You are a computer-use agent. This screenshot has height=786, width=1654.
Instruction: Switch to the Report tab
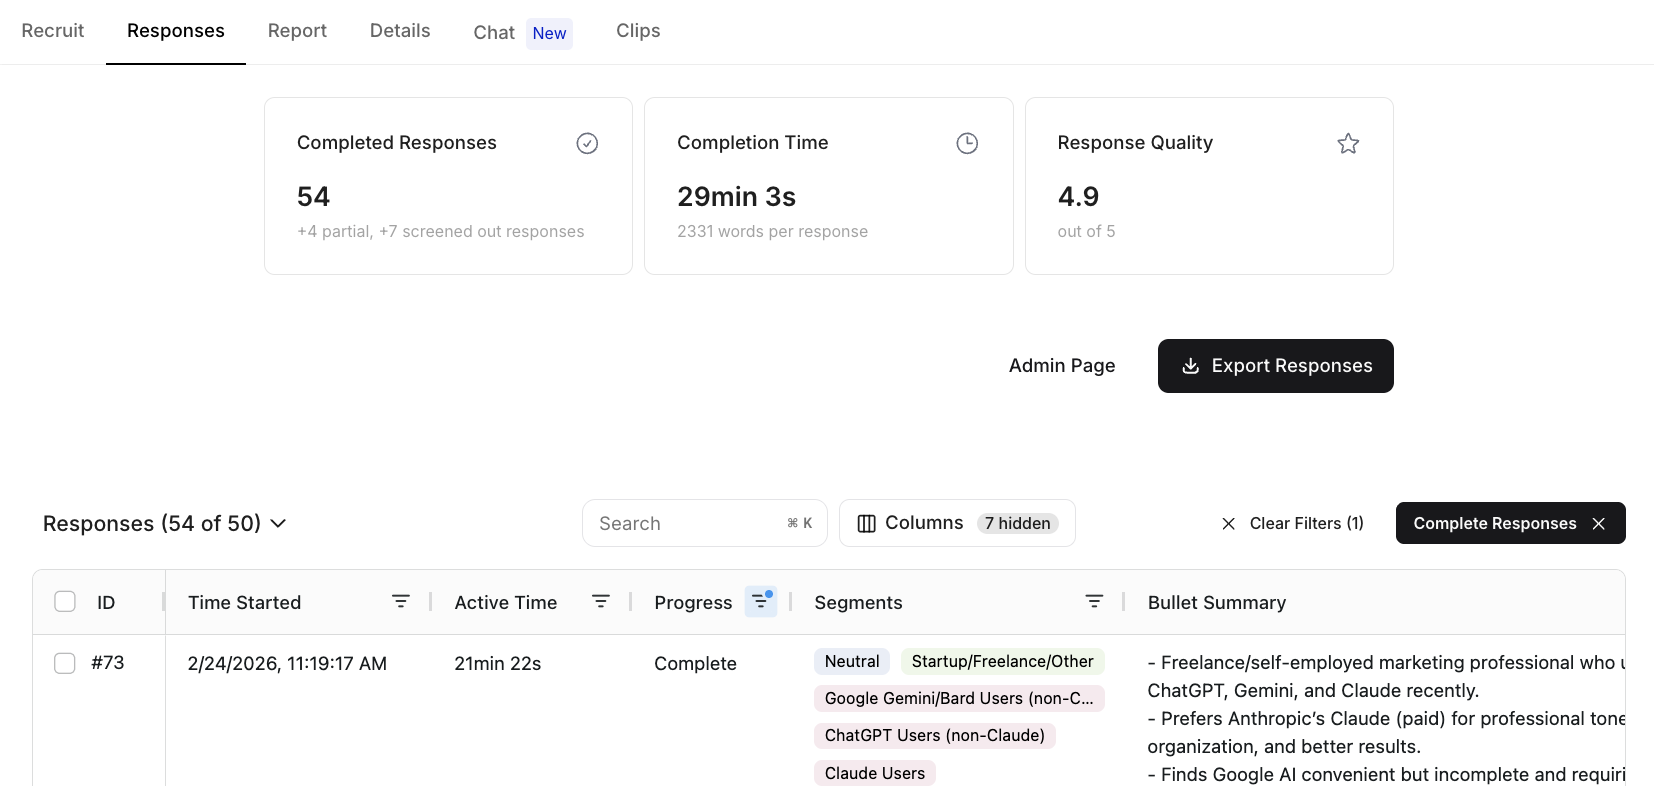pos(297,31)
